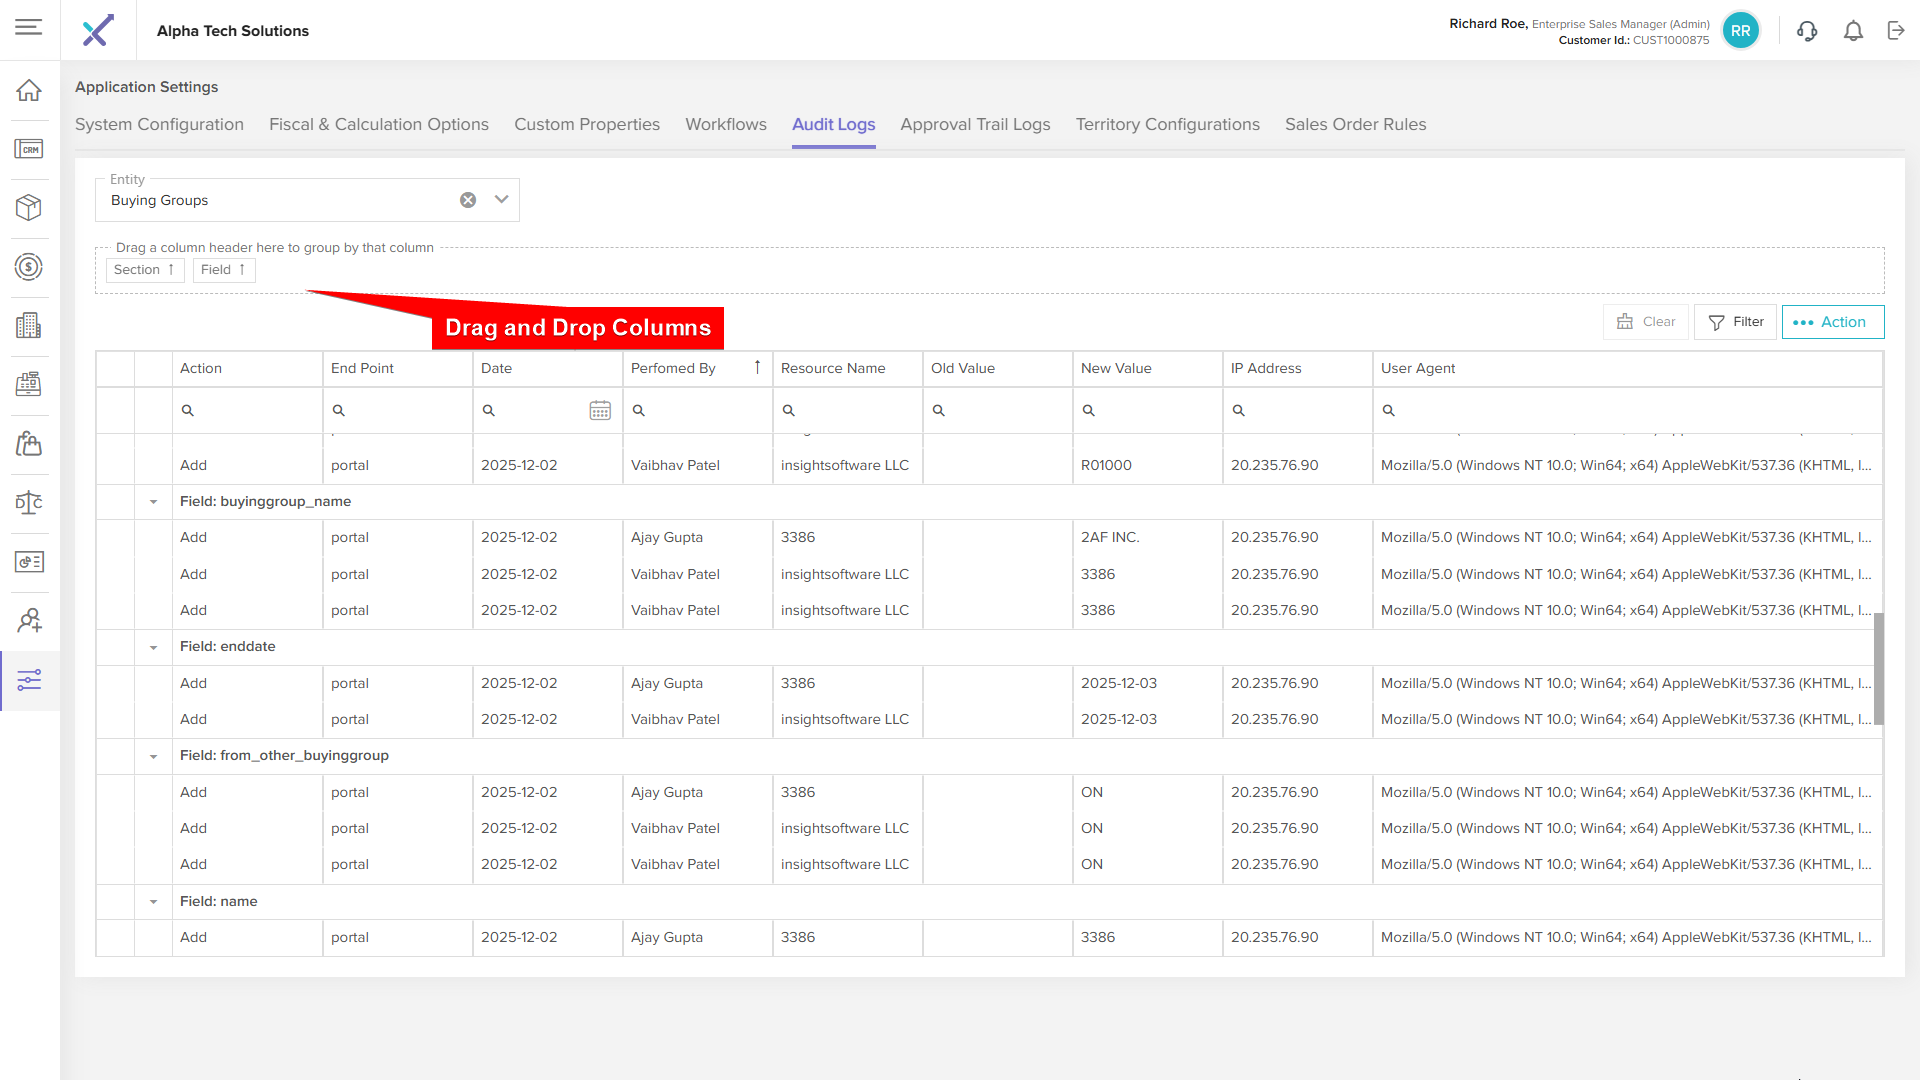The width and height of the screenshot is (1920, 1080).
Task: Go to the Home sidebar icon
Action: pyautogui.click(x=29, y=90)
